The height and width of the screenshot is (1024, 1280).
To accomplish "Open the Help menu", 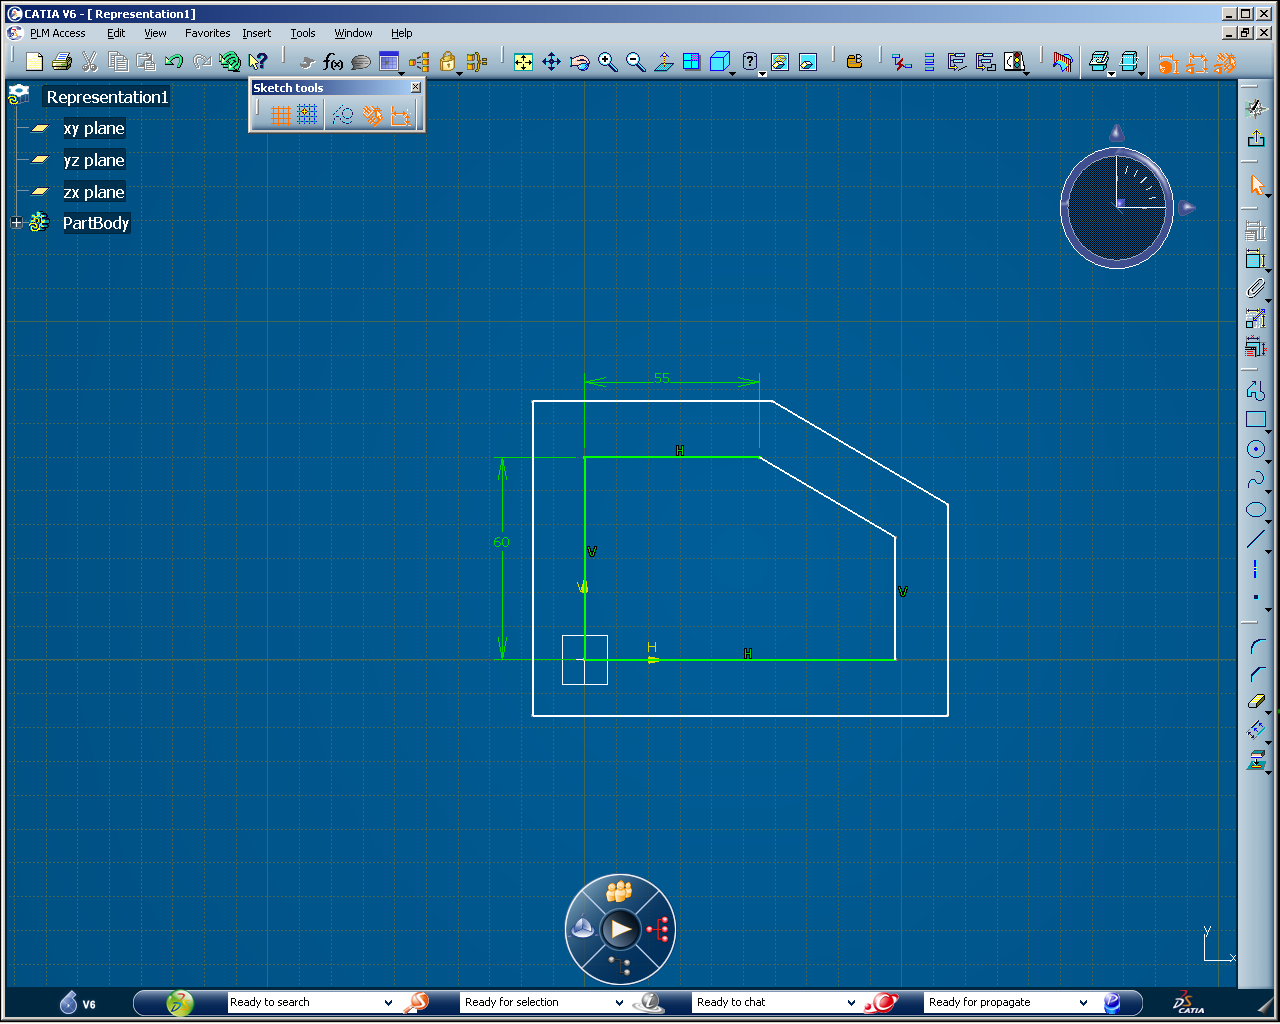I will pyautogui.click(x=401, y=33).
